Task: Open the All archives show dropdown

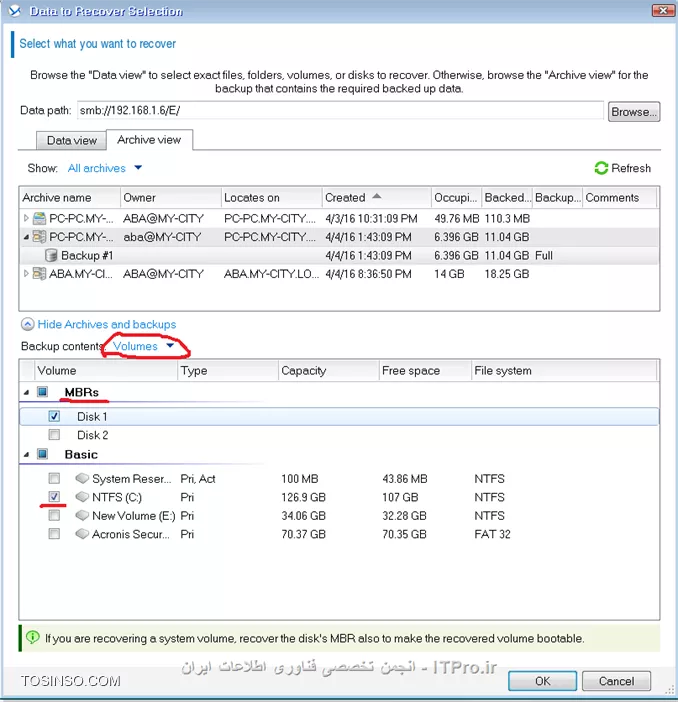Action: pos(105,168)
